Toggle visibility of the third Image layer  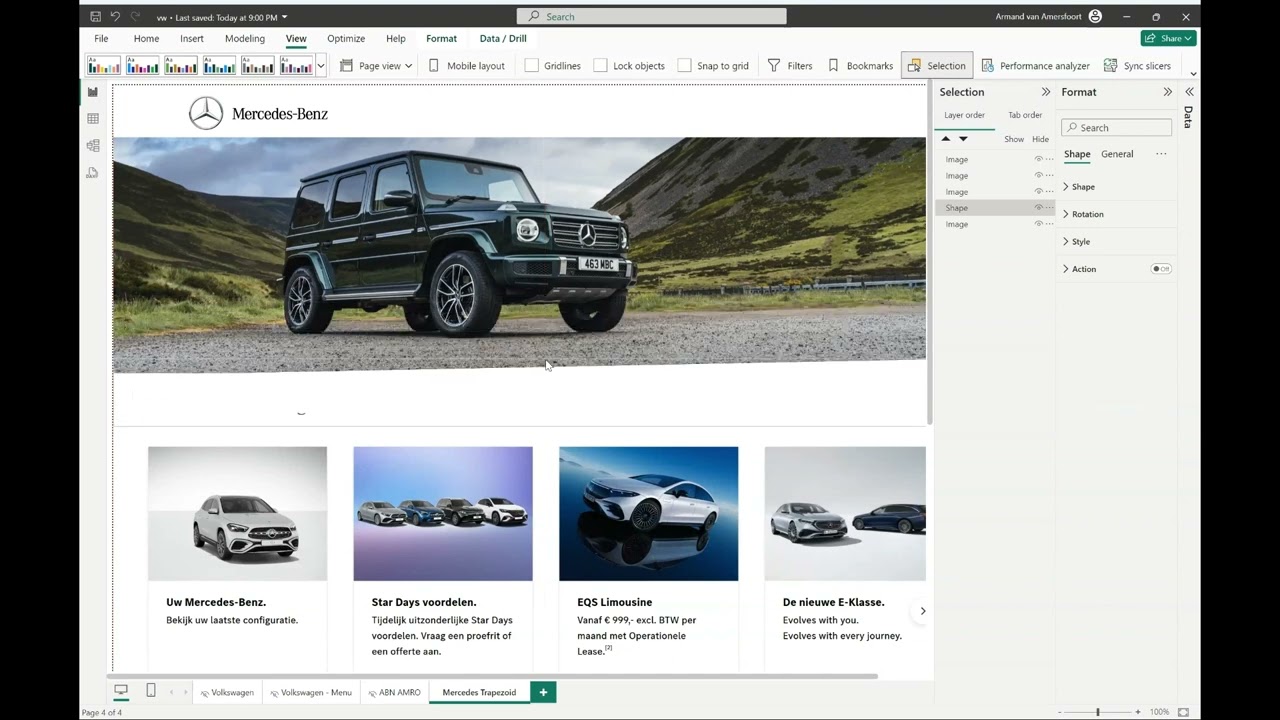click(x=1038, y=191)
